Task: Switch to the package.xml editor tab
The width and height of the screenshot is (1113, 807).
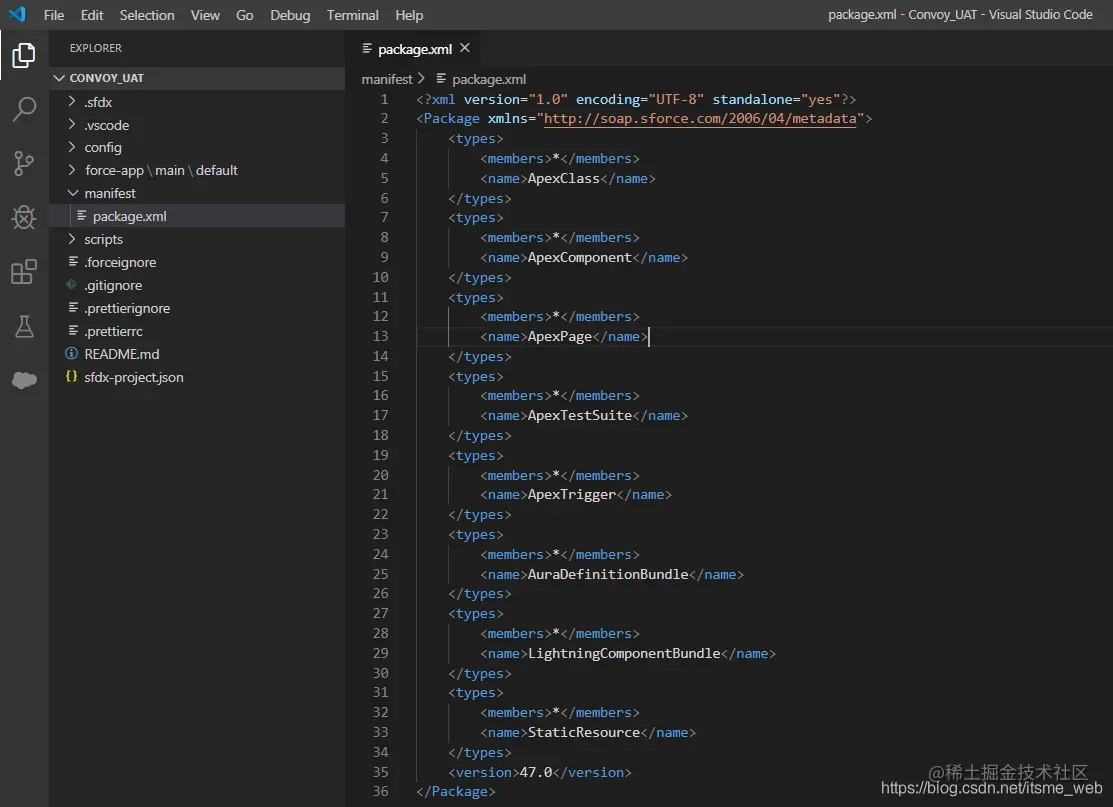Action: point(415,49)
